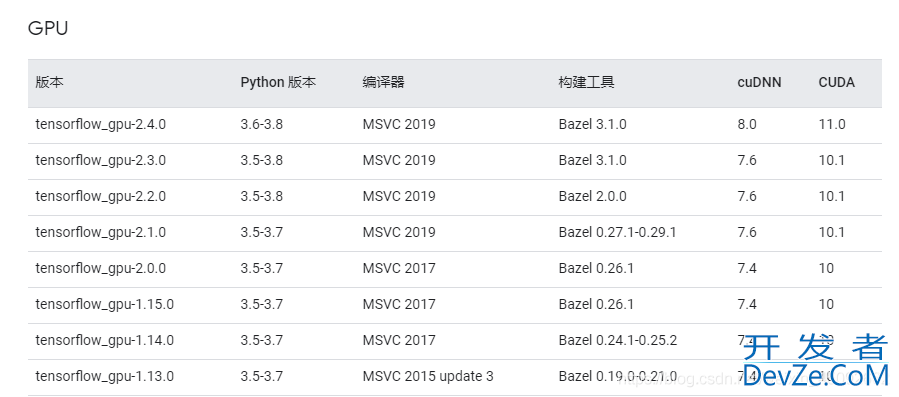Select the tensorflow_gpu-1.14.0 cell
The height and width of the screenshot is (397, 899).
click(104, 341)
